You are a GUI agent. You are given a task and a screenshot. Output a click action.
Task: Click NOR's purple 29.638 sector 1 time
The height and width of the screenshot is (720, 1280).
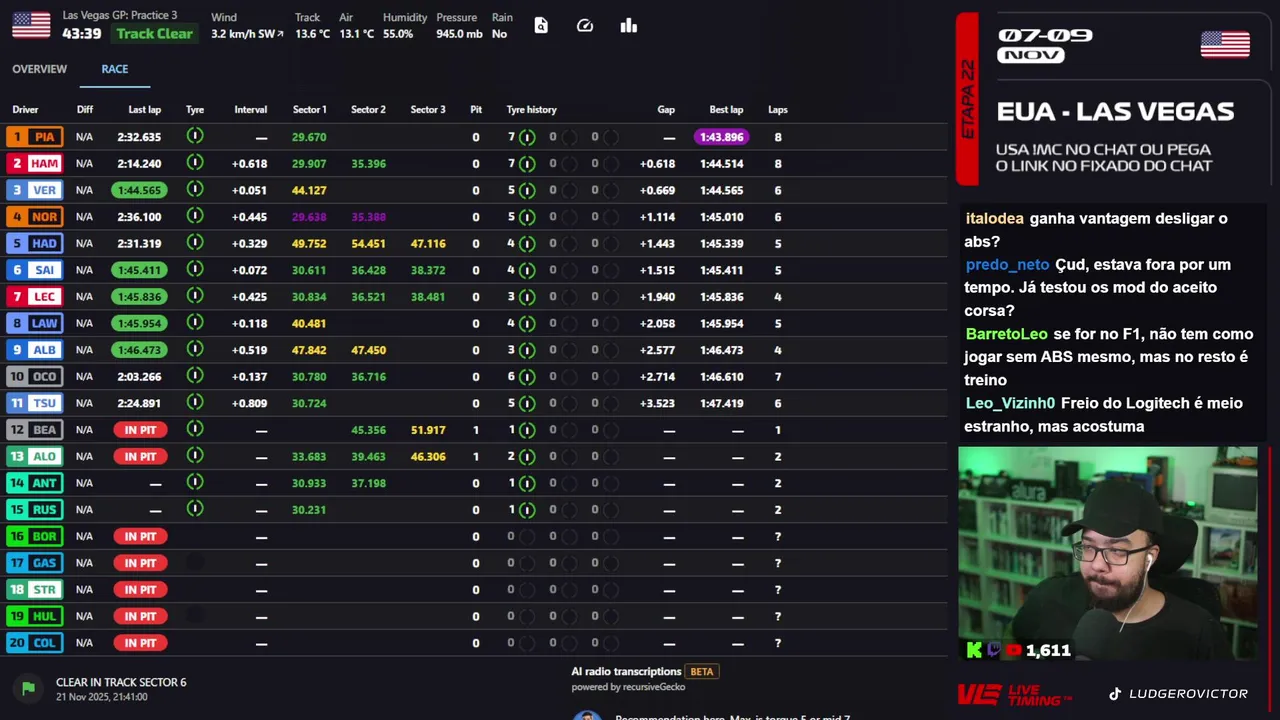pyautogui.click(x=309, y=217)
